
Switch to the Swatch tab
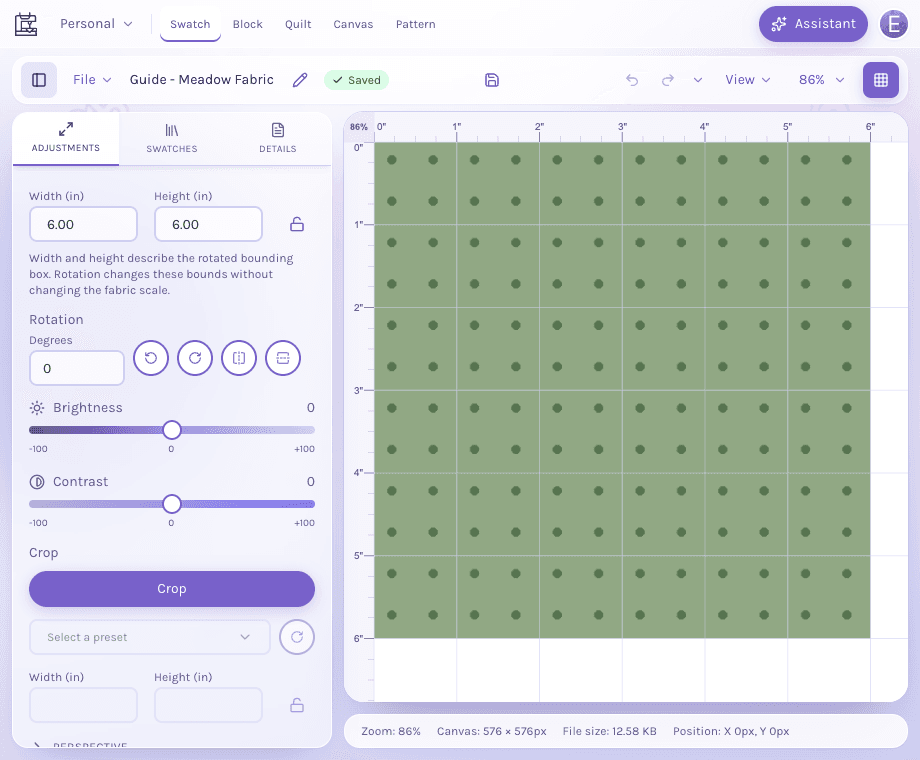pos(190,25)
